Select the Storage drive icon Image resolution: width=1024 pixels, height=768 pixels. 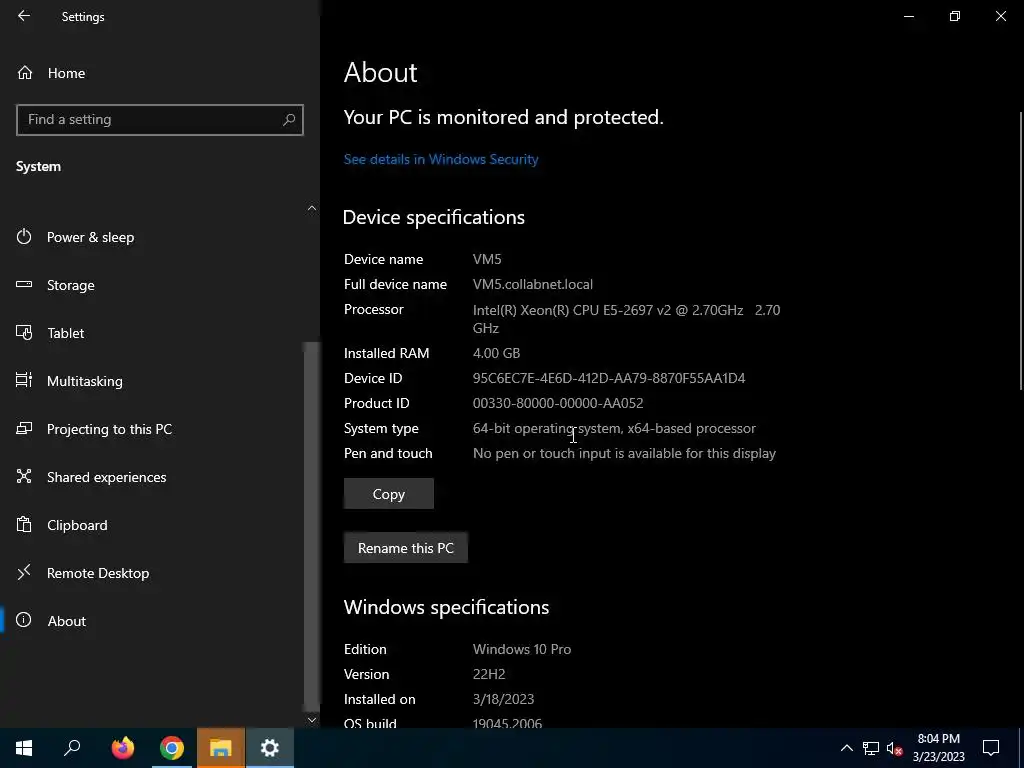(x=24, y=284)
